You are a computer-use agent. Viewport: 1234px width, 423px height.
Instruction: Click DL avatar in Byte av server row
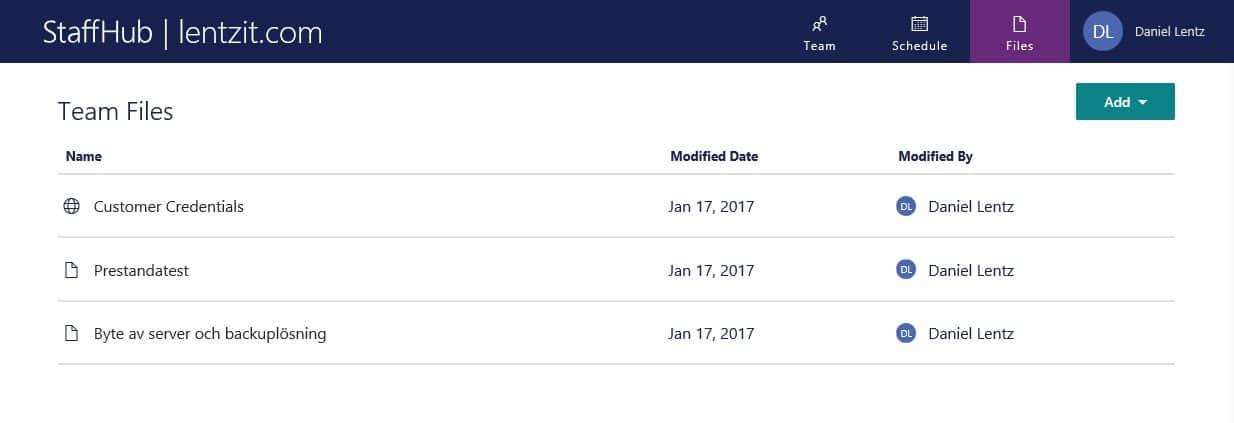pyautogui.click(x=906, y=334)
